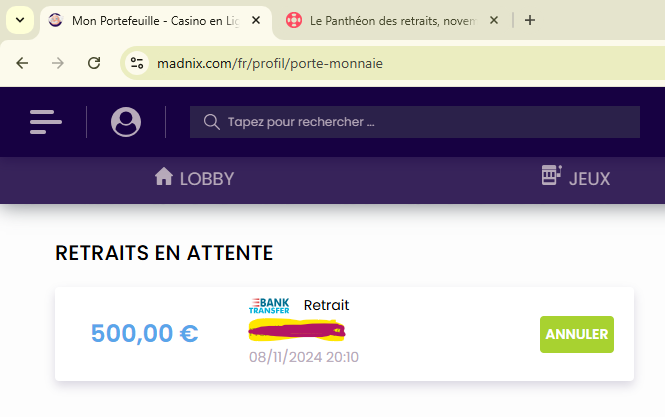Image resolution: width=665 pixels, height=417 pixels.
Task: Reload the page
Action: pyautogui.click(x=94, y=63)
